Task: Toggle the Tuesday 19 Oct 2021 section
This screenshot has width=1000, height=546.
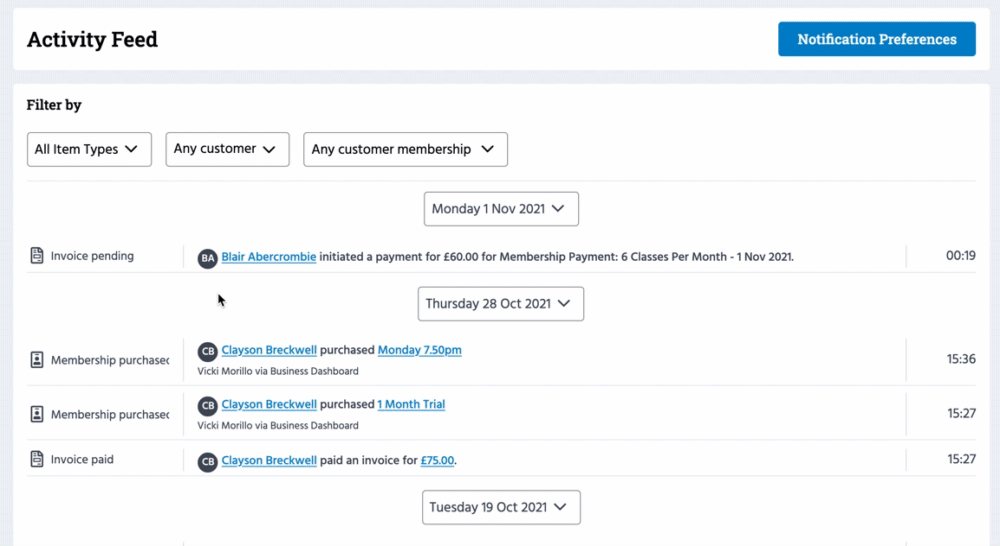Action: (500, 507)
